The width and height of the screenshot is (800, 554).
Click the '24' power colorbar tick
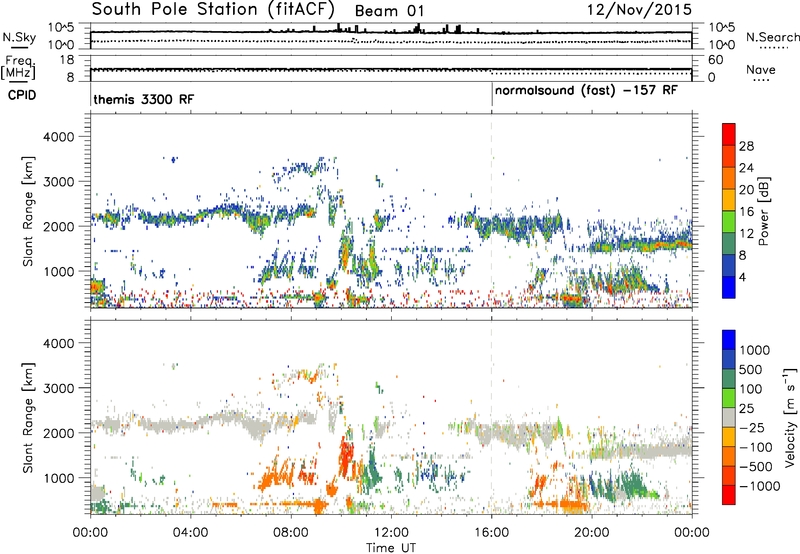[x=746, y=168]
